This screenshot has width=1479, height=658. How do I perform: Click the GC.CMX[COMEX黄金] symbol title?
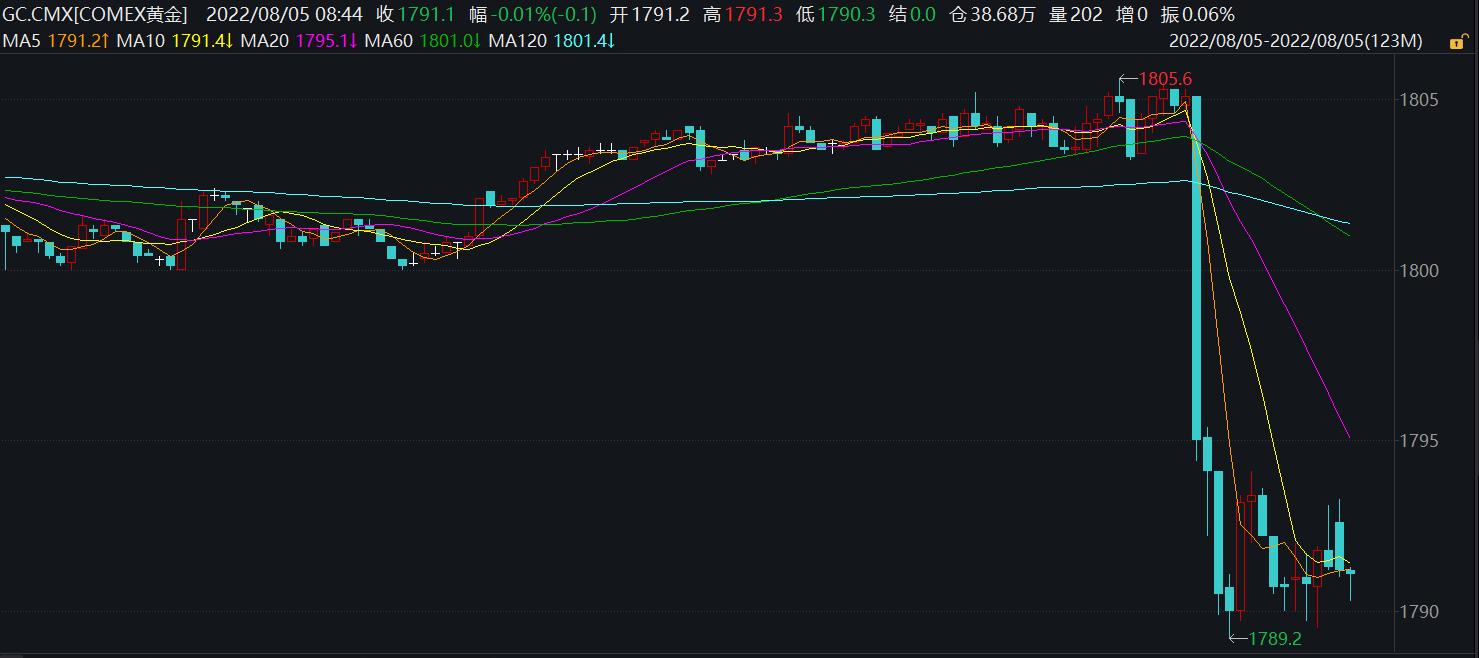[97, 14]
